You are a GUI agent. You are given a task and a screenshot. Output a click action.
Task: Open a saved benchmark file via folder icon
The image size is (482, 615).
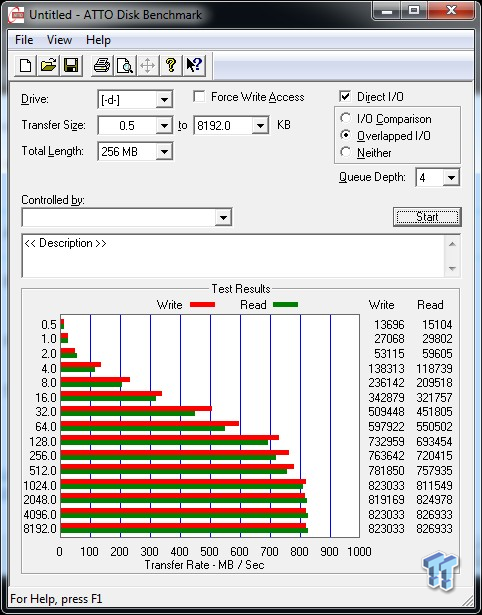click(48, 65)
